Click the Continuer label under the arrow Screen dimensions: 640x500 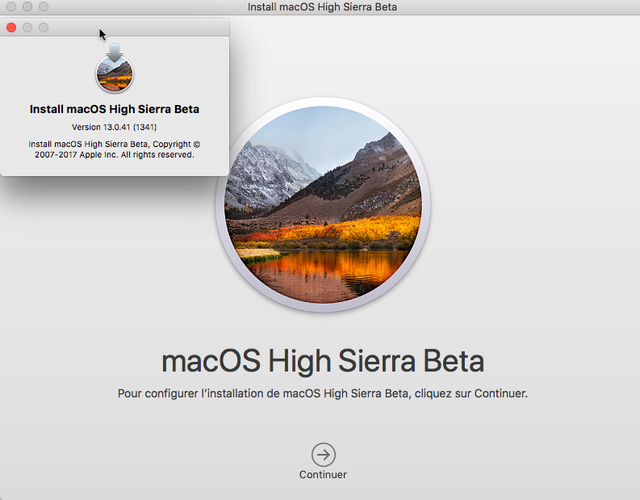[323, 475]
